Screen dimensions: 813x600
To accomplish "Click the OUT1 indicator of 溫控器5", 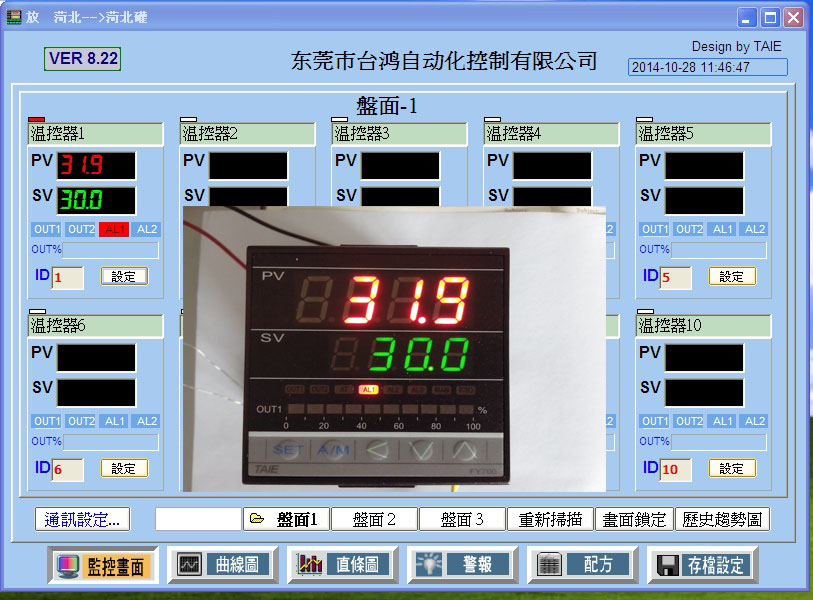I will pyautogui.click(x=655, y=229).
